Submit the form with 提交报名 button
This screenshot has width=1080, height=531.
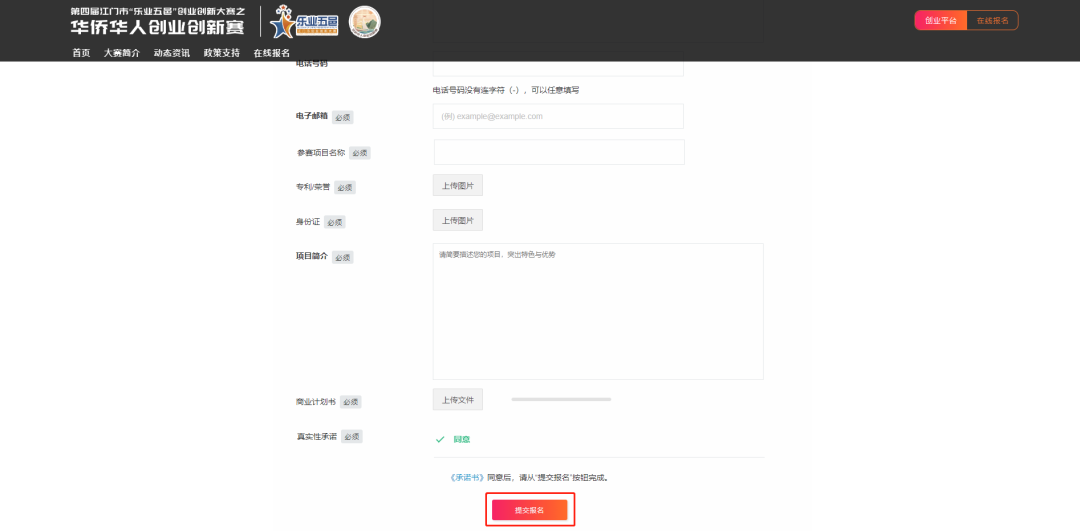click(x=529, y=510)
